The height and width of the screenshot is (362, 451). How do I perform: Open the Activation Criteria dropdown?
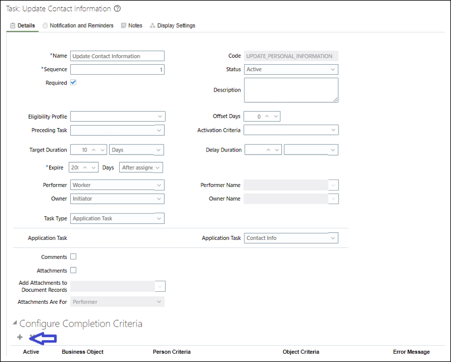click(x=291, y=130)
